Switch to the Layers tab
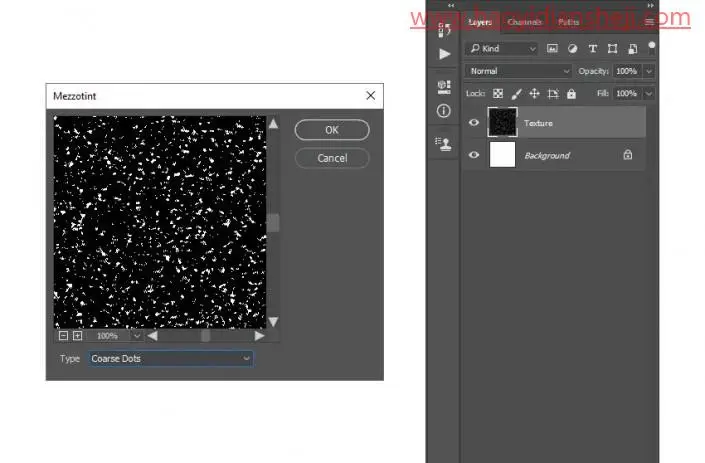This screenshot has width=705, height=463. coord(480,22)
